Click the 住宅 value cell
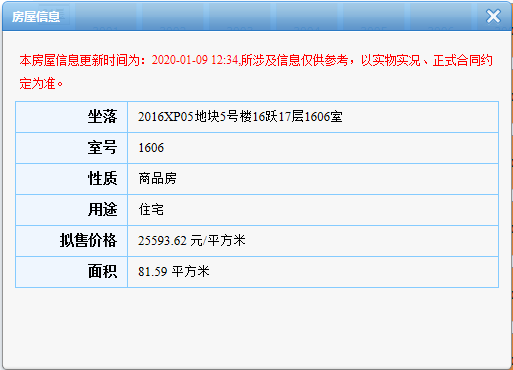The width and height of the screenshot is (513, 370). (313, 210)
